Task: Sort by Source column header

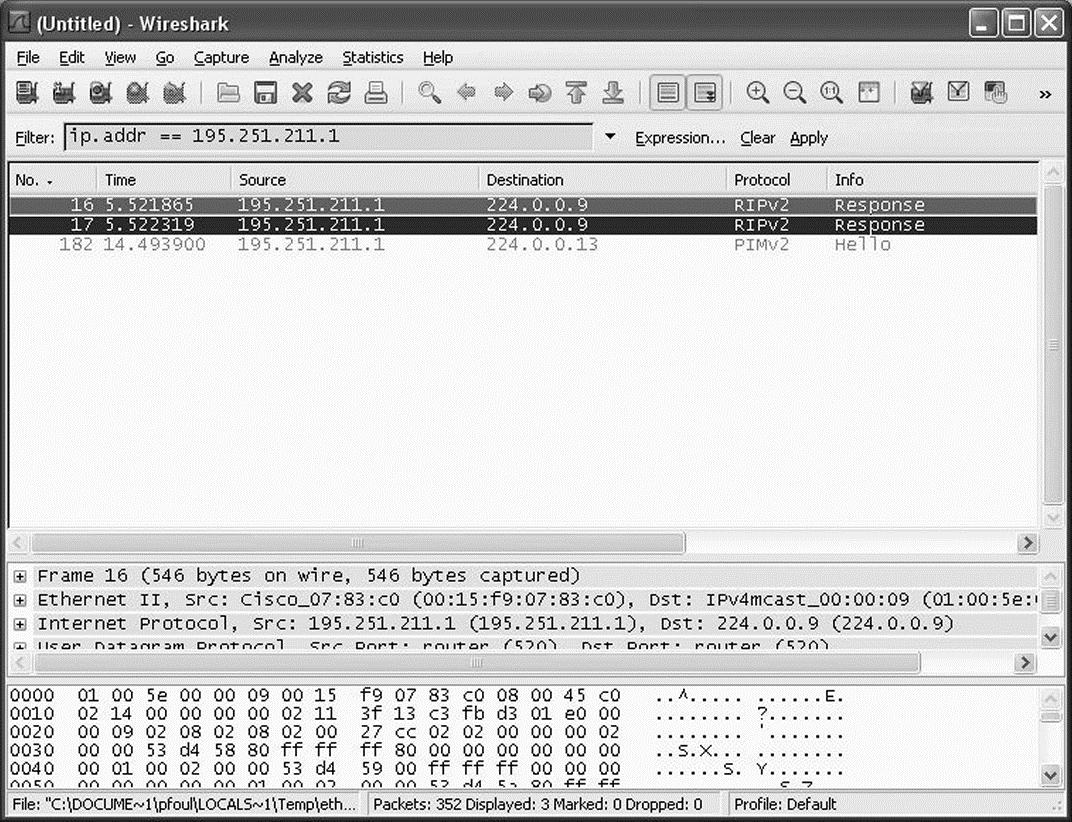Action: click(x=355, y=180)
